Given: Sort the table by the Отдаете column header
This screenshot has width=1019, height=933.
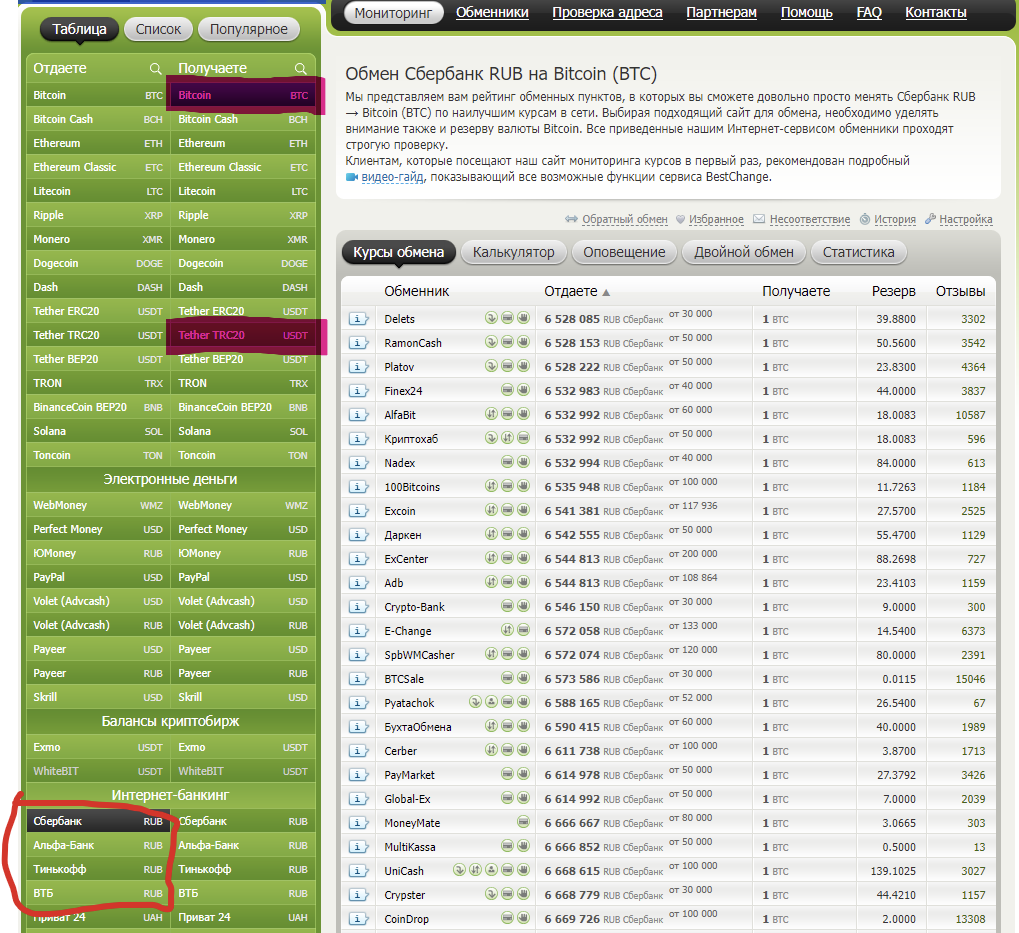Looking at the screenshot, I should 571,291.
